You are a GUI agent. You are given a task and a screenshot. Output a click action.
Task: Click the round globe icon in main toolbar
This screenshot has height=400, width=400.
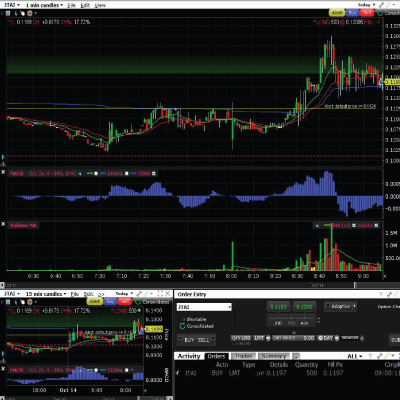pyautogui.click(x=29, y=13)
